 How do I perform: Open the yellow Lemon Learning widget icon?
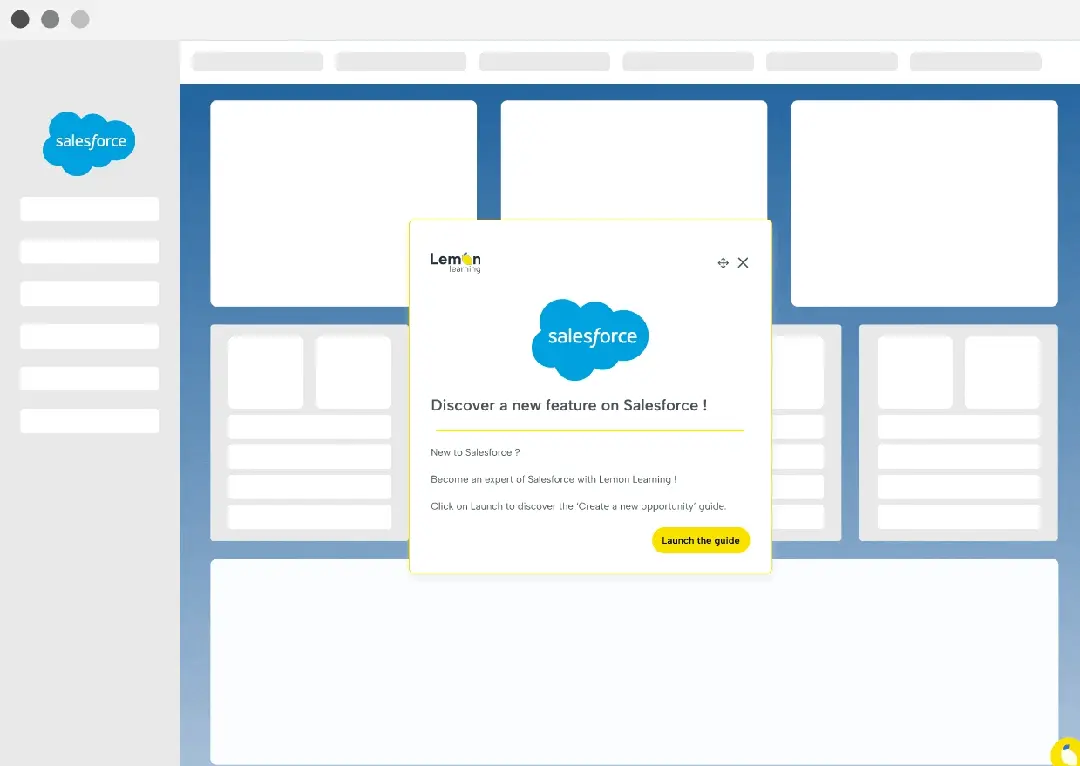1066,753
